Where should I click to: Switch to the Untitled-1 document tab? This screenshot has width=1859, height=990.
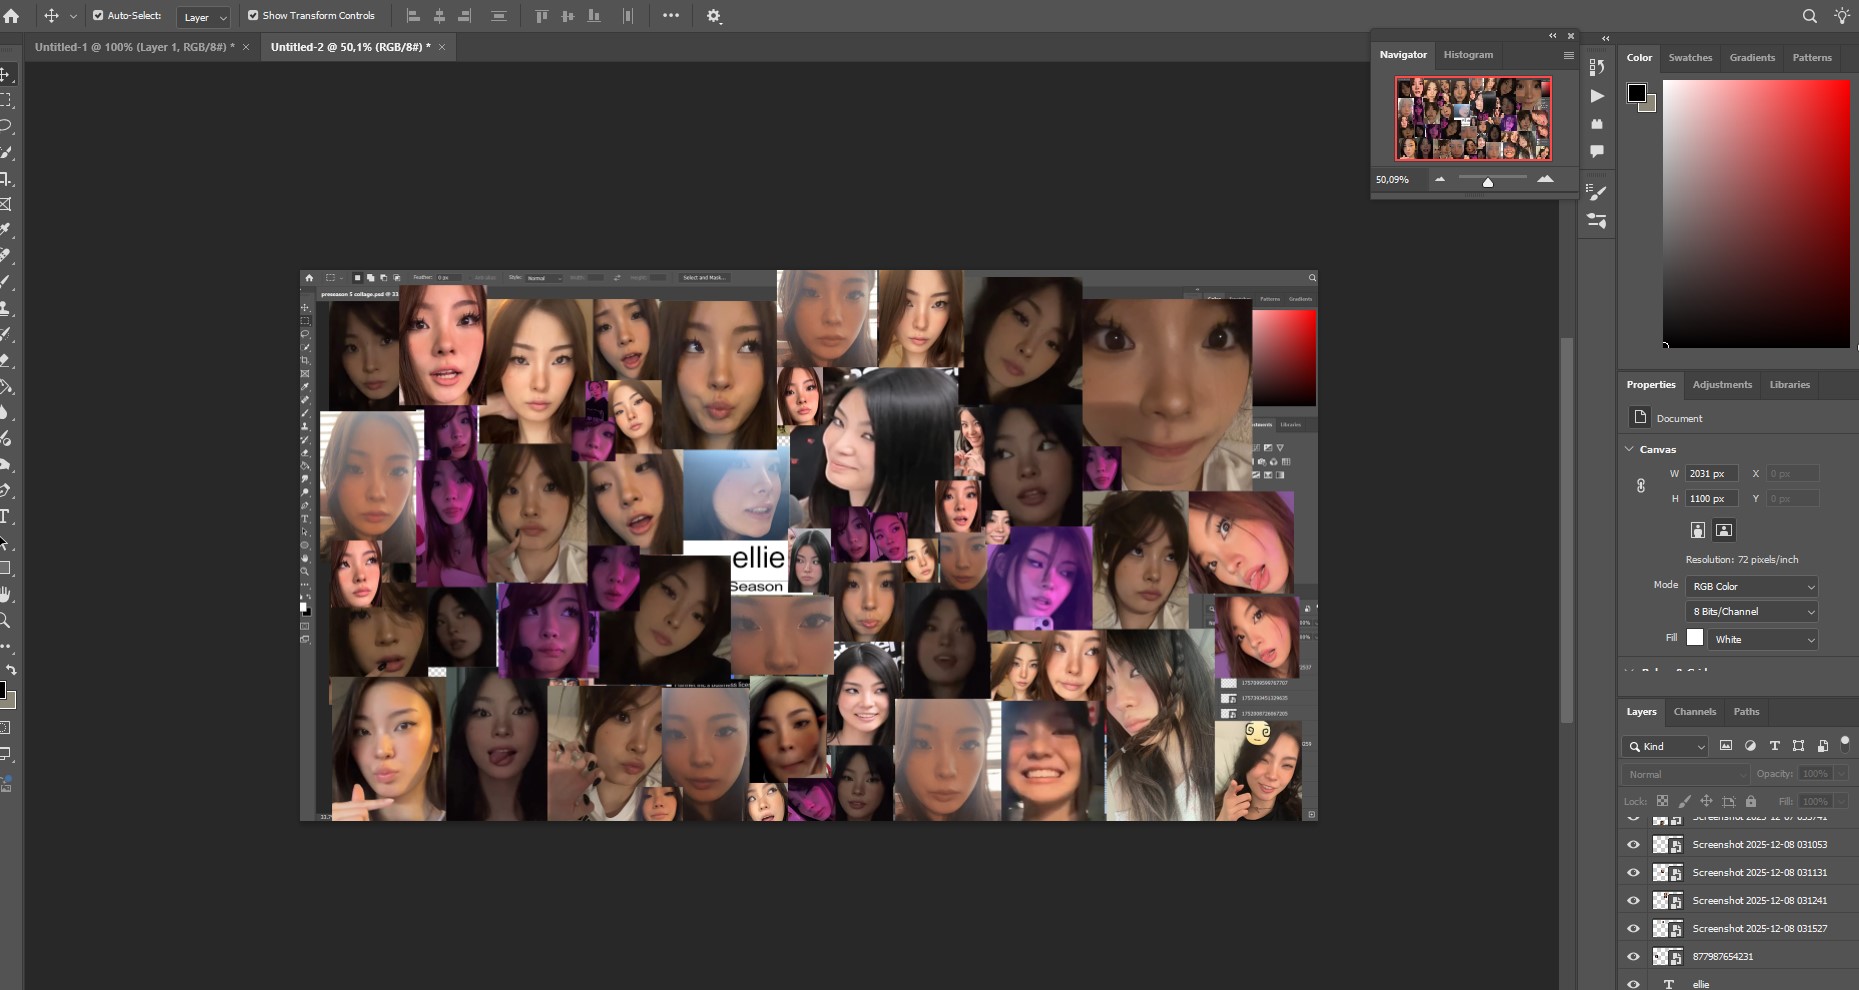(x=134, y=47)
